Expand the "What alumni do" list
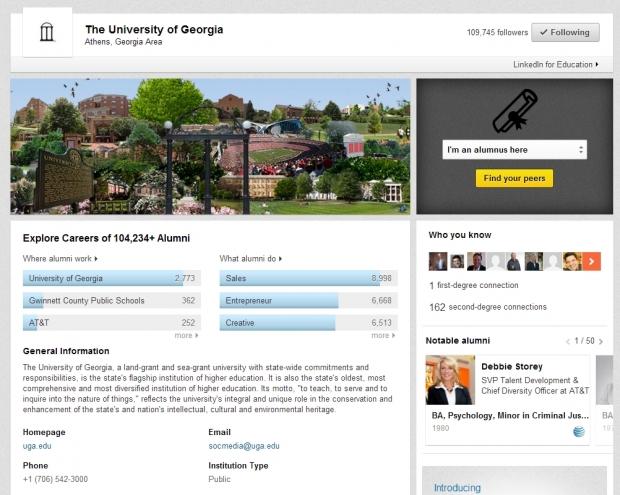The width and height of the screenshot is (620, 495). [x=251, y=259]
